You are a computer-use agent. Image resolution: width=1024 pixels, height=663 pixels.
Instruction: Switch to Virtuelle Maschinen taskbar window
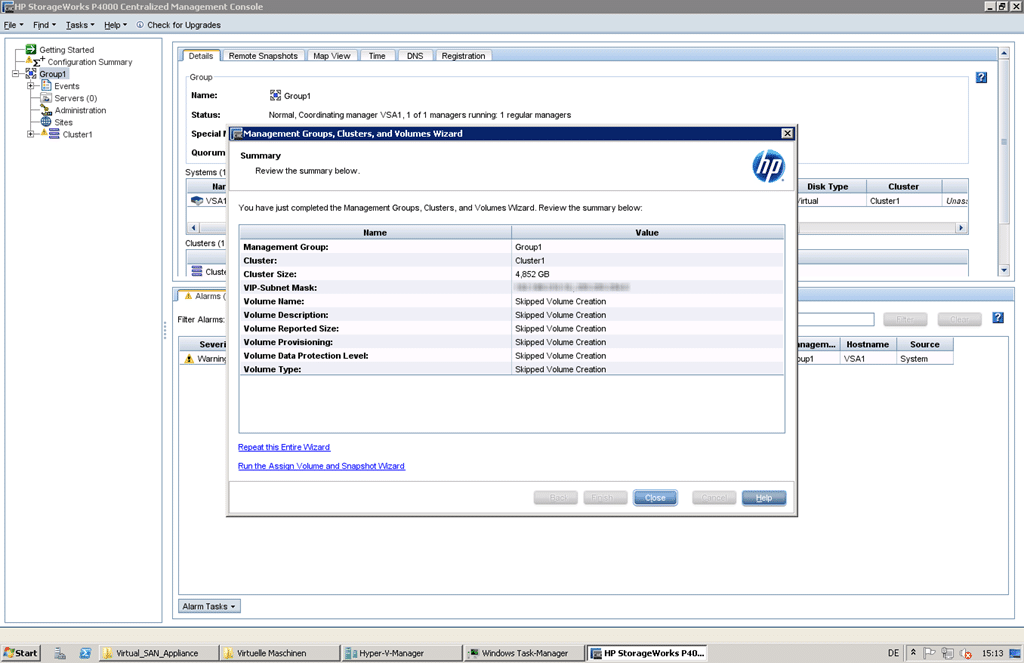pyautogui.click(x=280, y=653)
